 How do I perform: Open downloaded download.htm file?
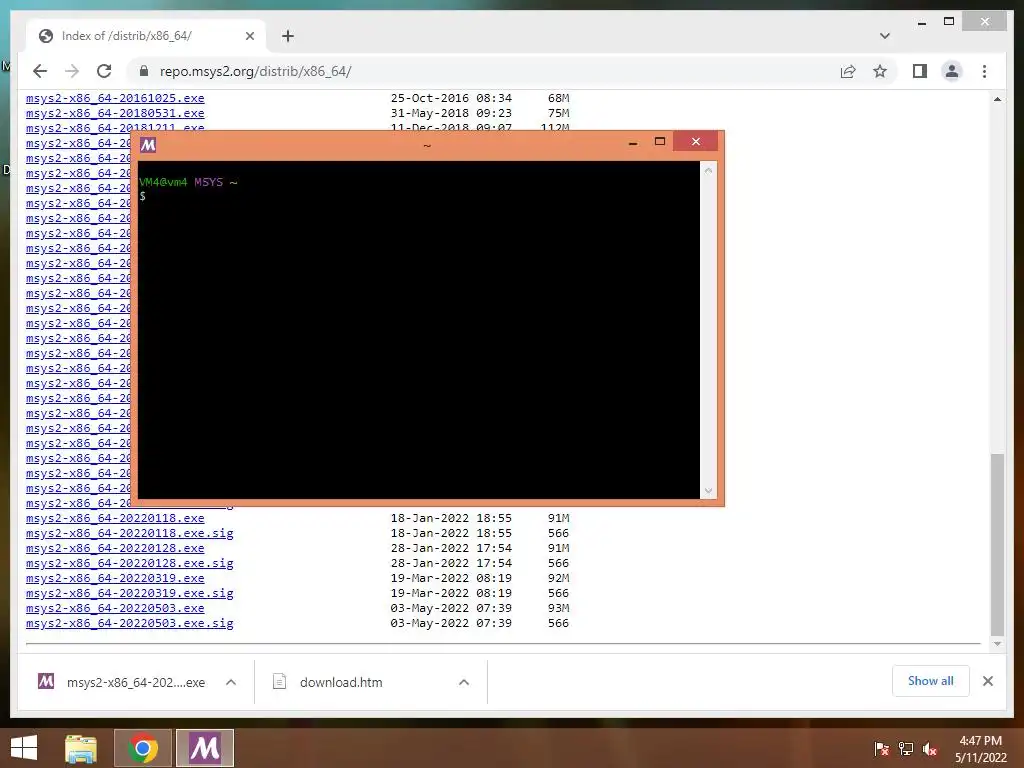coord(328,682)
